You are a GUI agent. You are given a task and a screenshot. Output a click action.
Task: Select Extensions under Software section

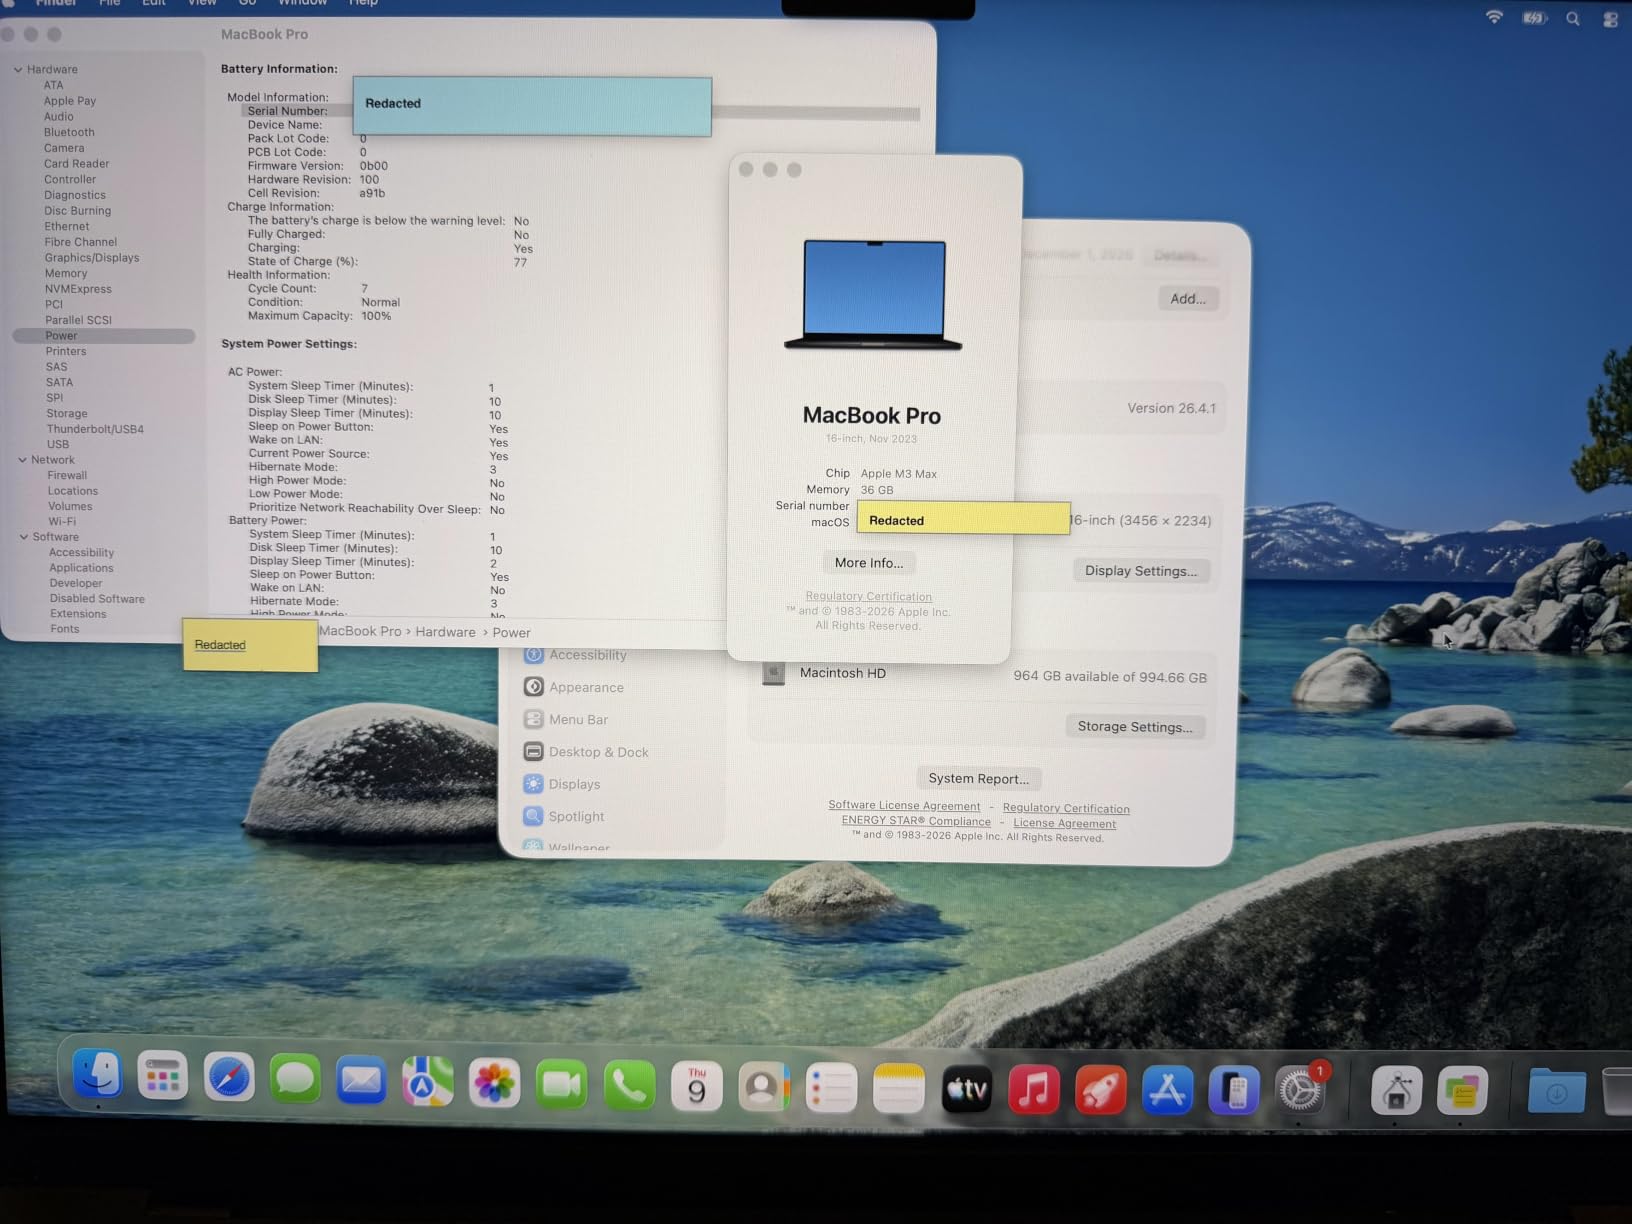click(x=78, y=614)
